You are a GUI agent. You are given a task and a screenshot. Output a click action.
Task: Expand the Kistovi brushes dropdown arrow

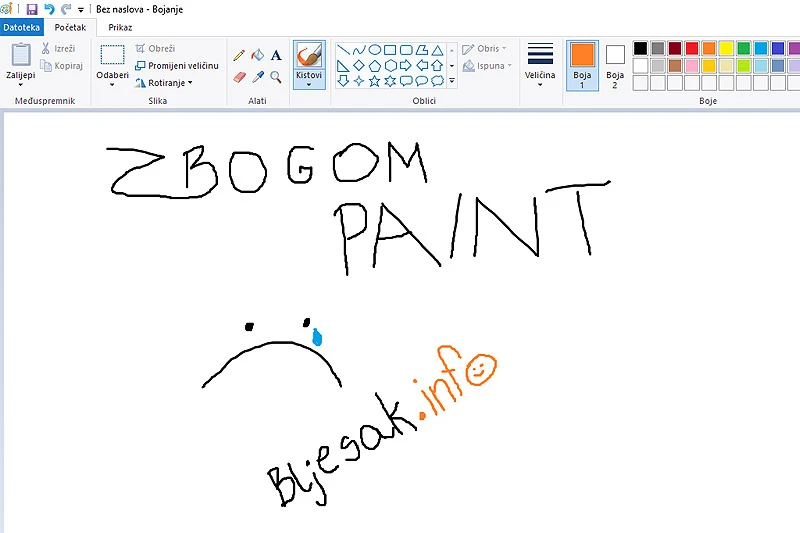pos(309,85)
